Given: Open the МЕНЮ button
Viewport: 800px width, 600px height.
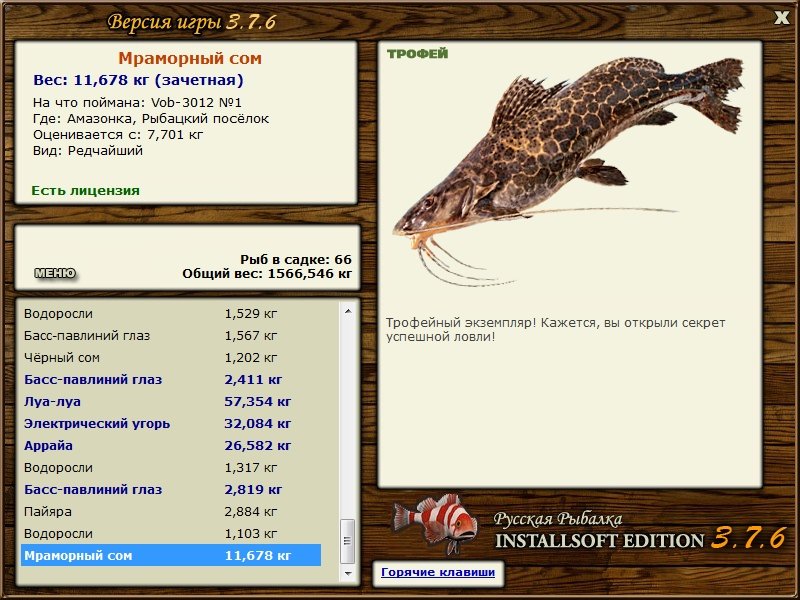Looking at the screenshot, I should [x=55, y=273].
